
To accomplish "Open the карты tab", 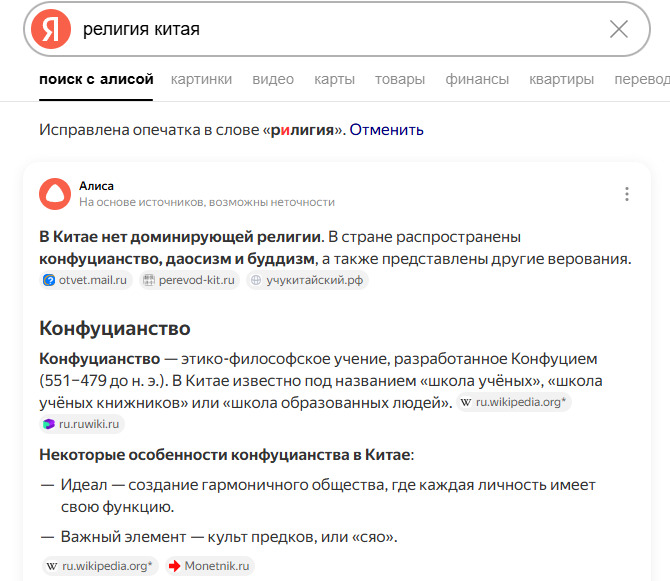I will [334, 79].
